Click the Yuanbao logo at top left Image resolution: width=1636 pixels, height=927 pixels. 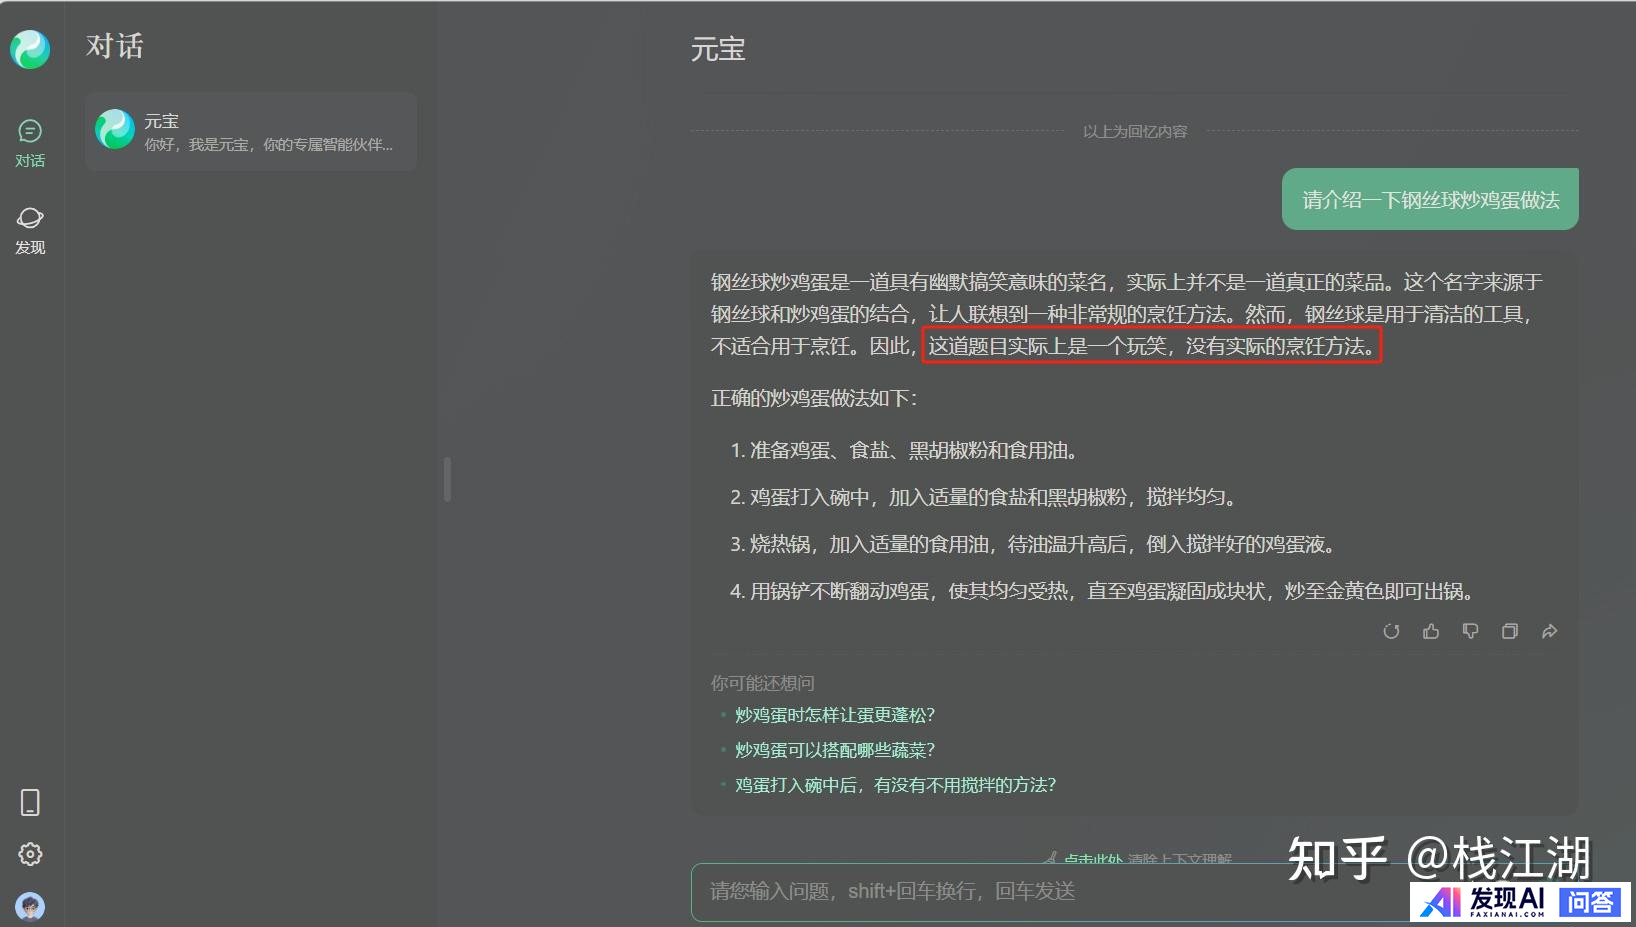tap(30, 49)
